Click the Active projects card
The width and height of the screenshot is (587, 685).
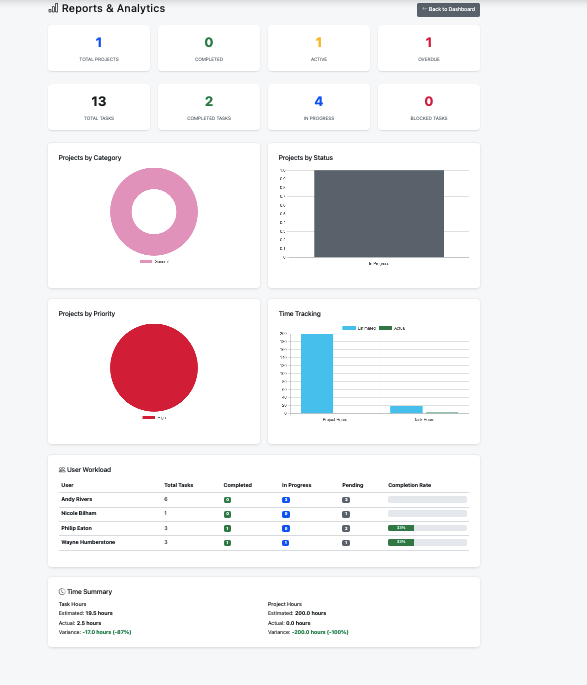tap(319, 48)
